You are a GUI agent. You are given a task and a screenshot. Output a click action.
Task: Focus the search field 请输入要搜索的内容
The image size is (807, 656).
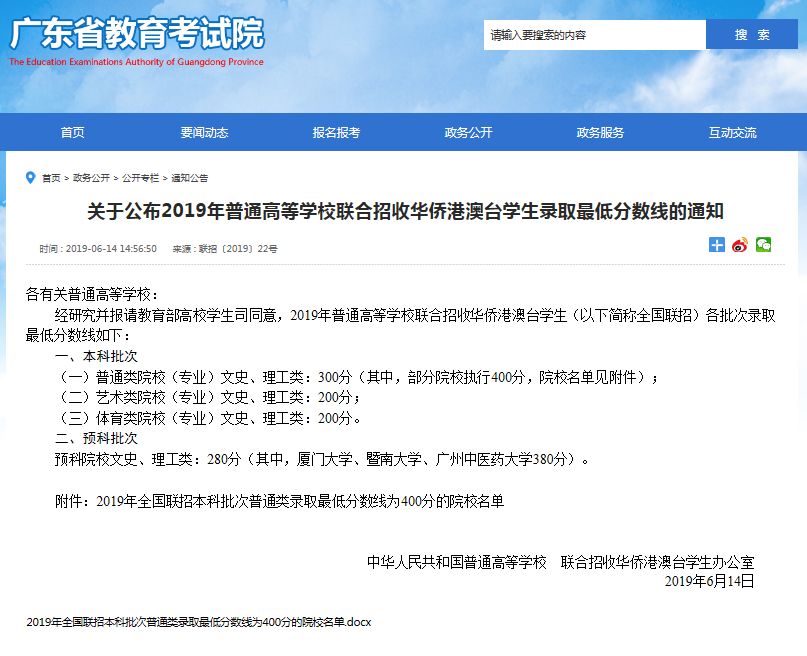click(x=594, y=35)
